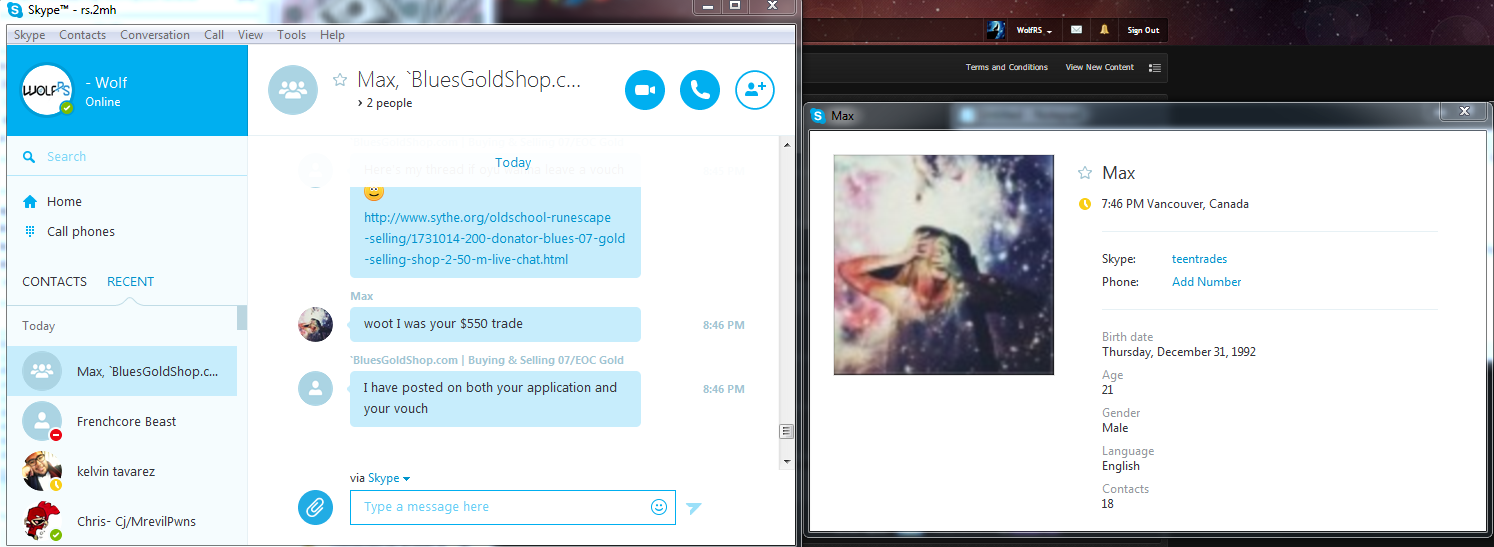
Task: Click the teentrades Skype name link
Action: pos(1199,259)
